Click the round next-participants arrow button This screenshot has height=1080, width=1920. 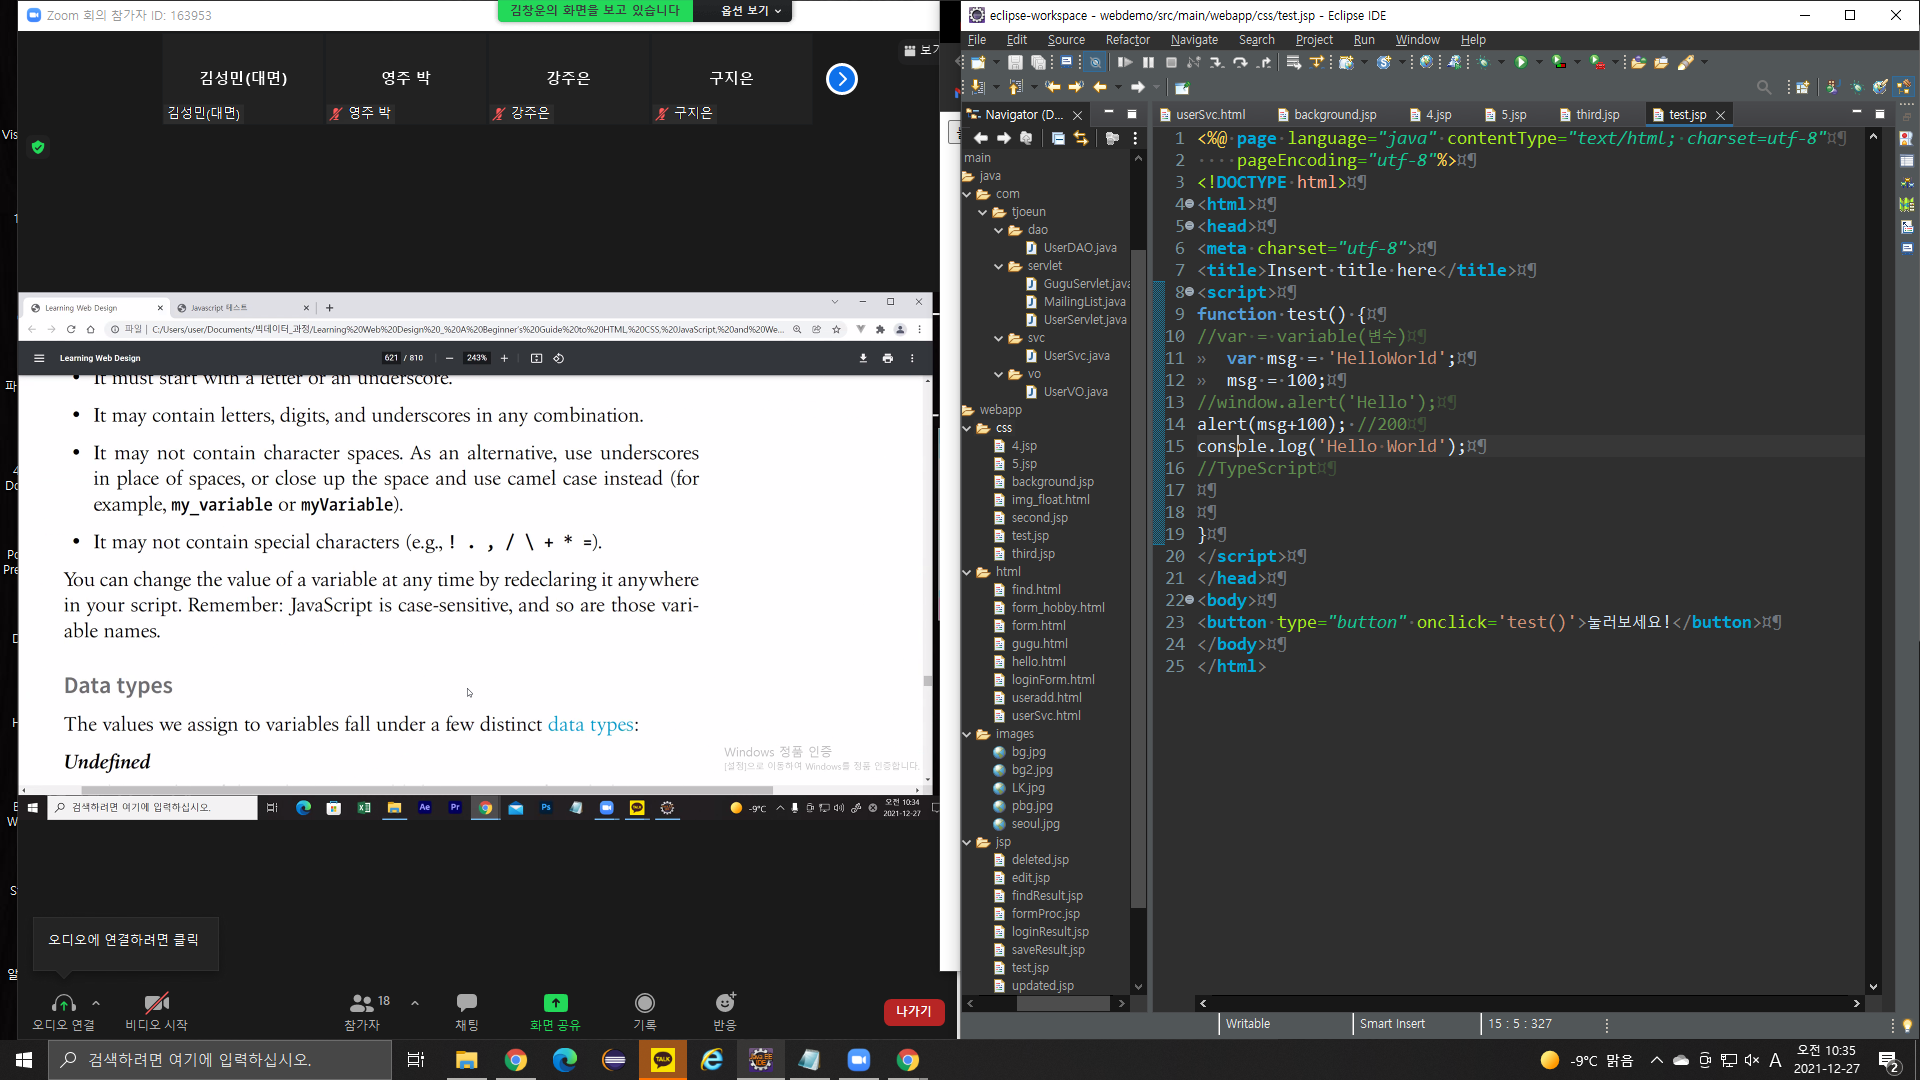pos(842,79)
